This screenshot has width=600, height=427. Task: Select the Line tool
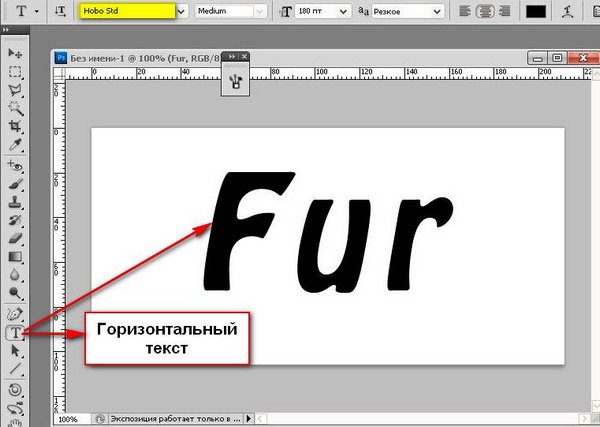[15, 369]
